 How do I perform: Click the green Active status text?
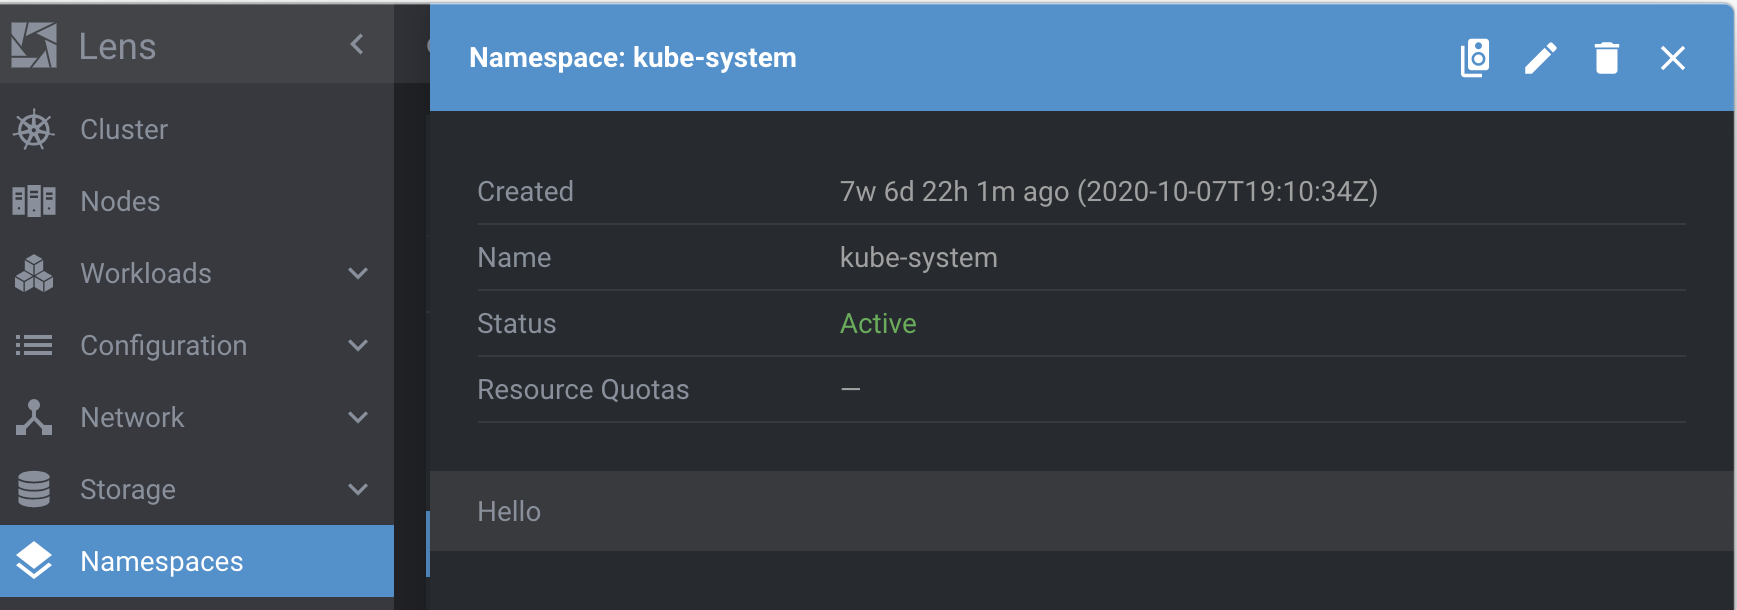point(878,323)
